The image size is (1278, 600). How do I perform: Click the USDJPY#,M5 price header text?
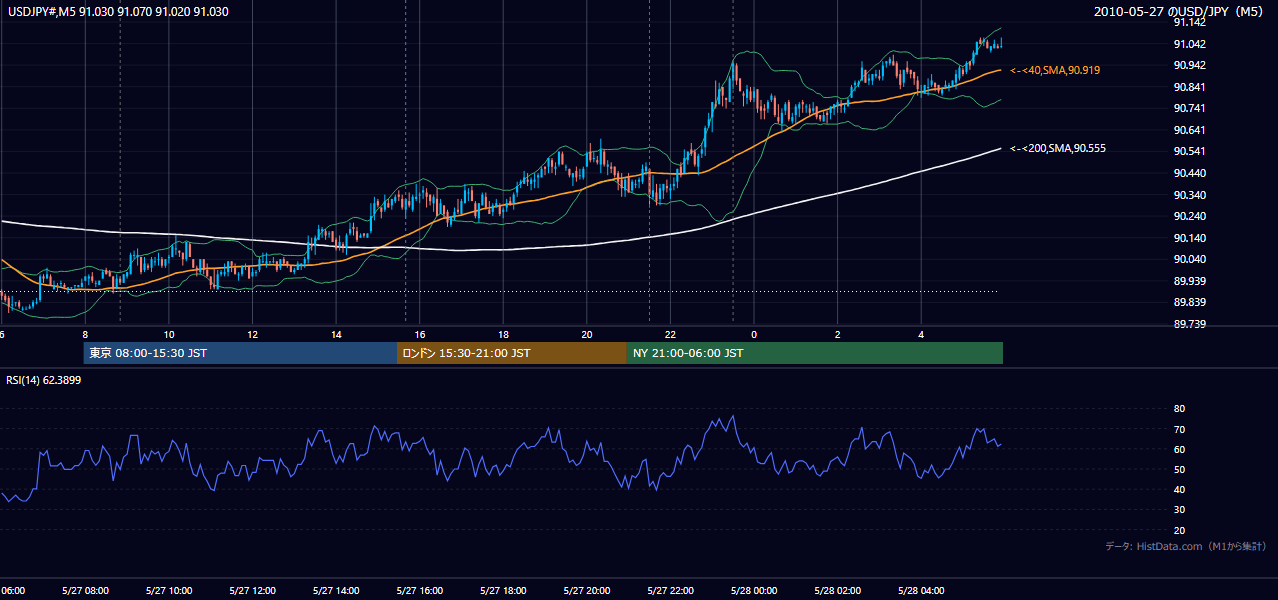(x=116, y=11)
